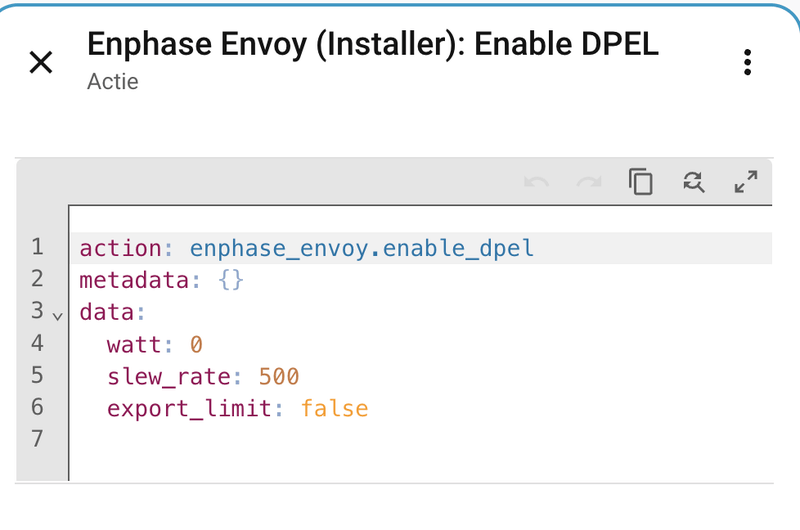
Task: Open find and replace in editor
Action: point(694,182)
